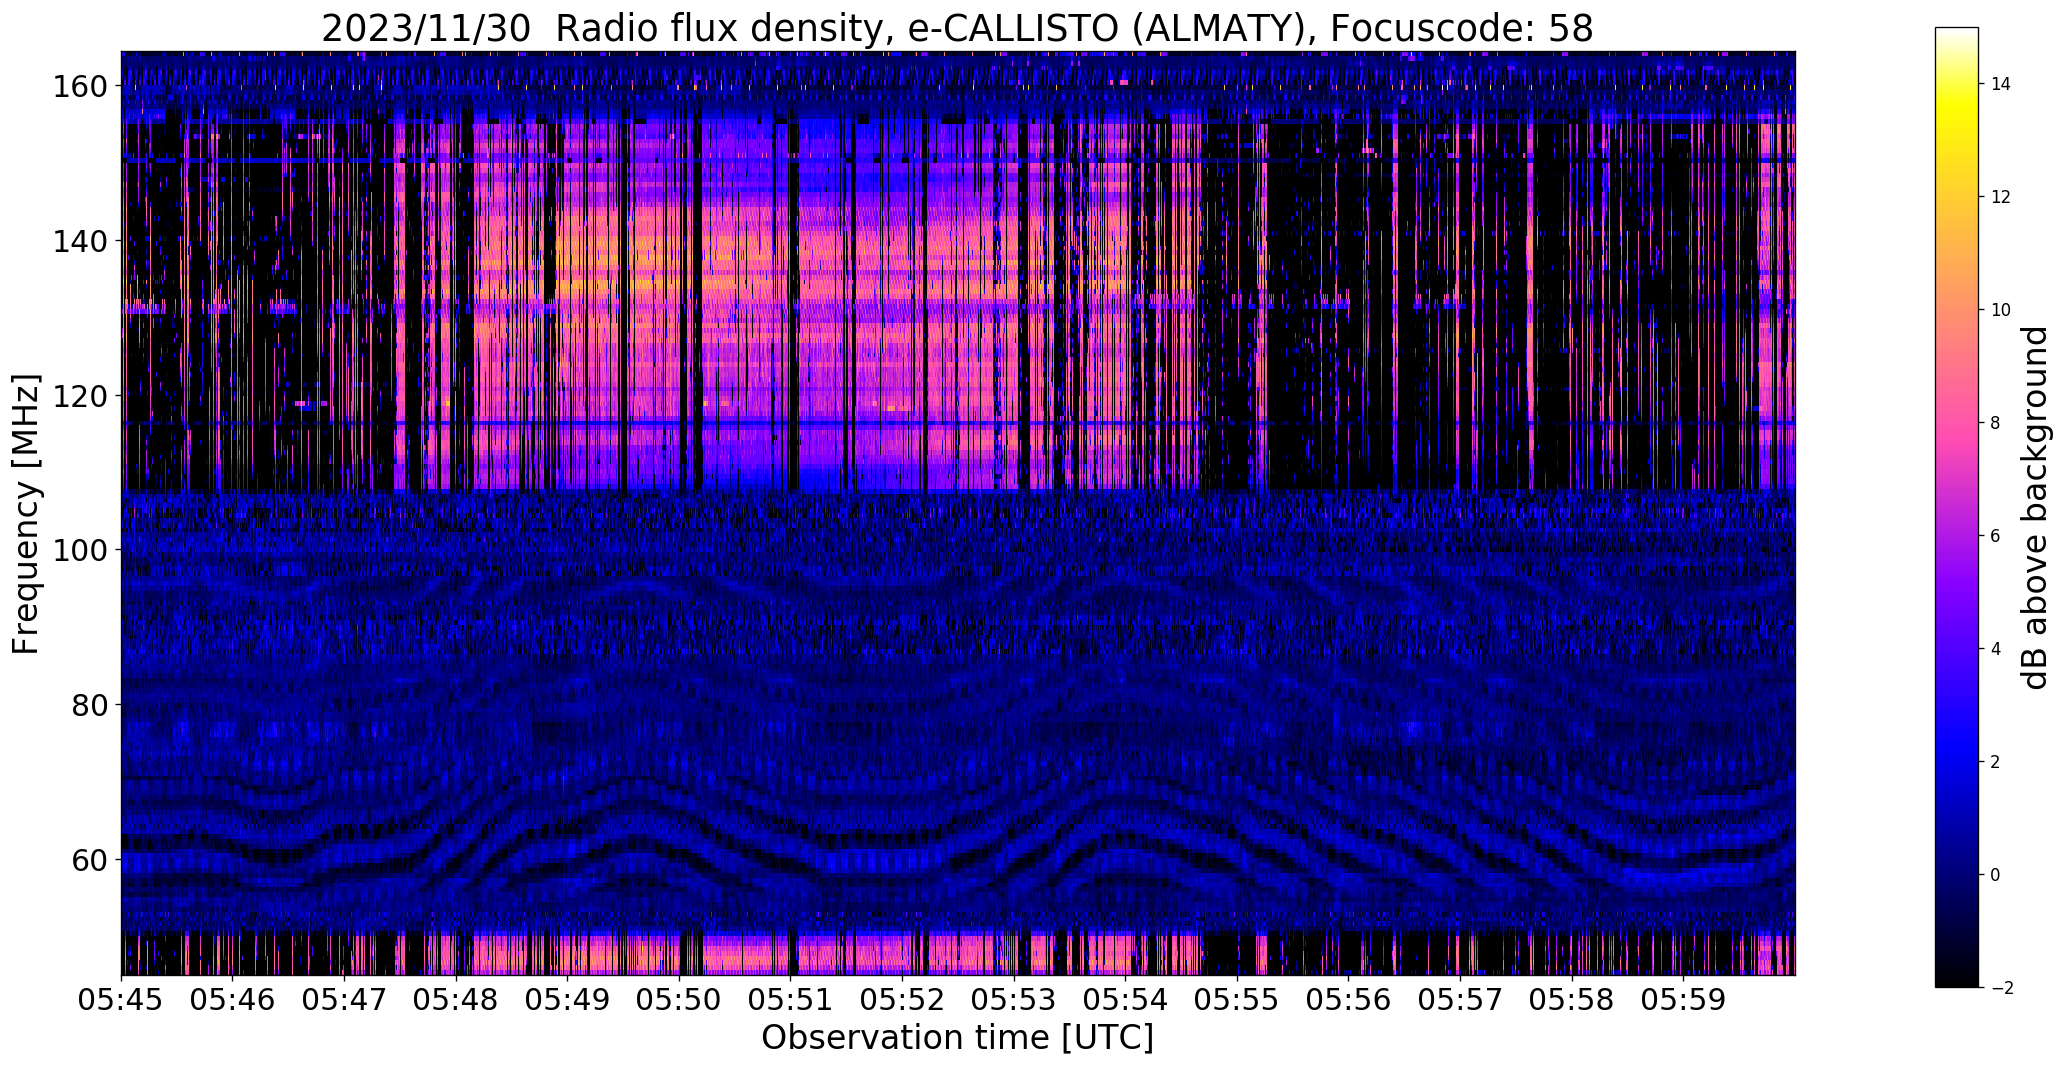This screenshot has width=2066, height=1067.
Task: Click the 80 frequency tick label
Action: 89,705
